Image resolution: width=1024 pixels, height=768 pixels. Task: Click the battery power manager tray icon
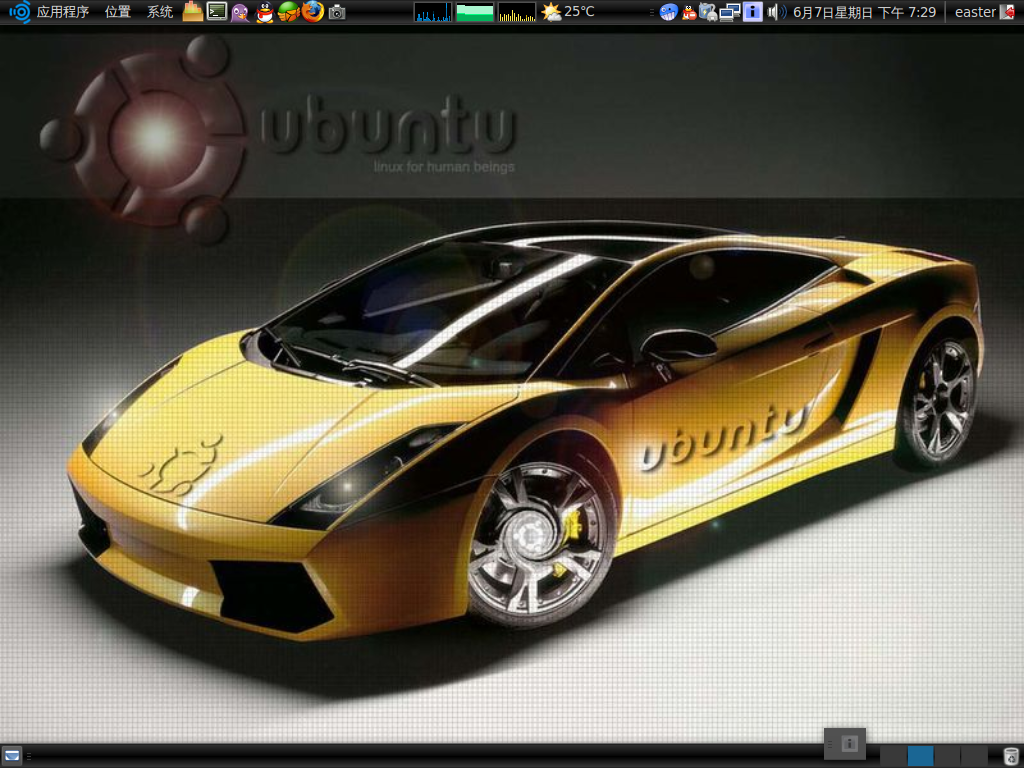[708, 12]
